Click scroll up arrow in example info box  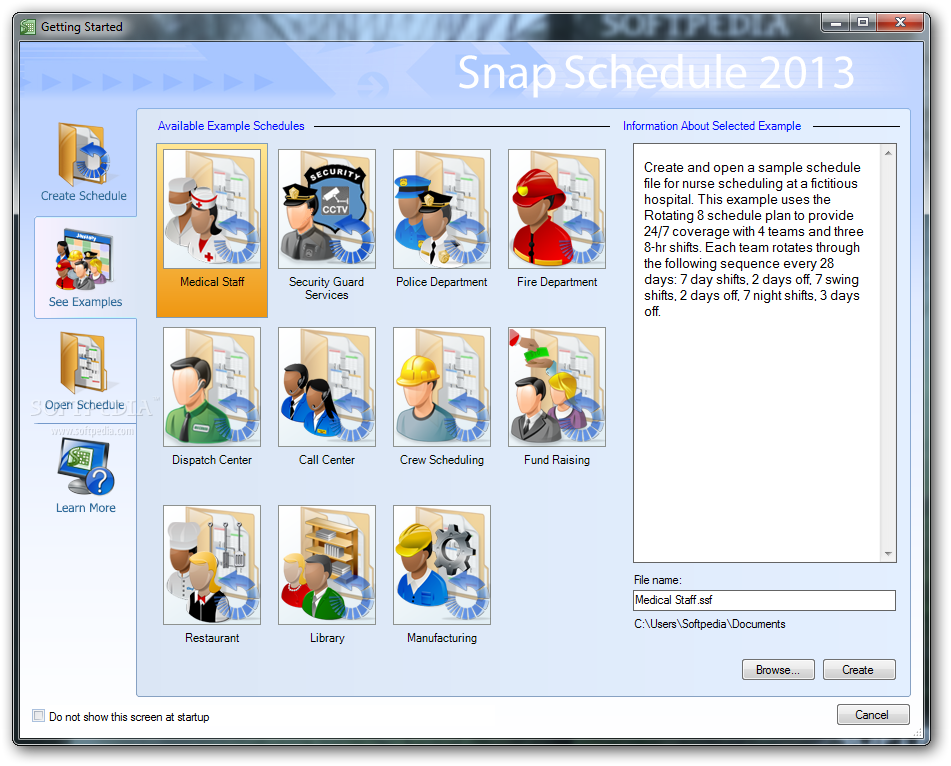tap(888, 153)
